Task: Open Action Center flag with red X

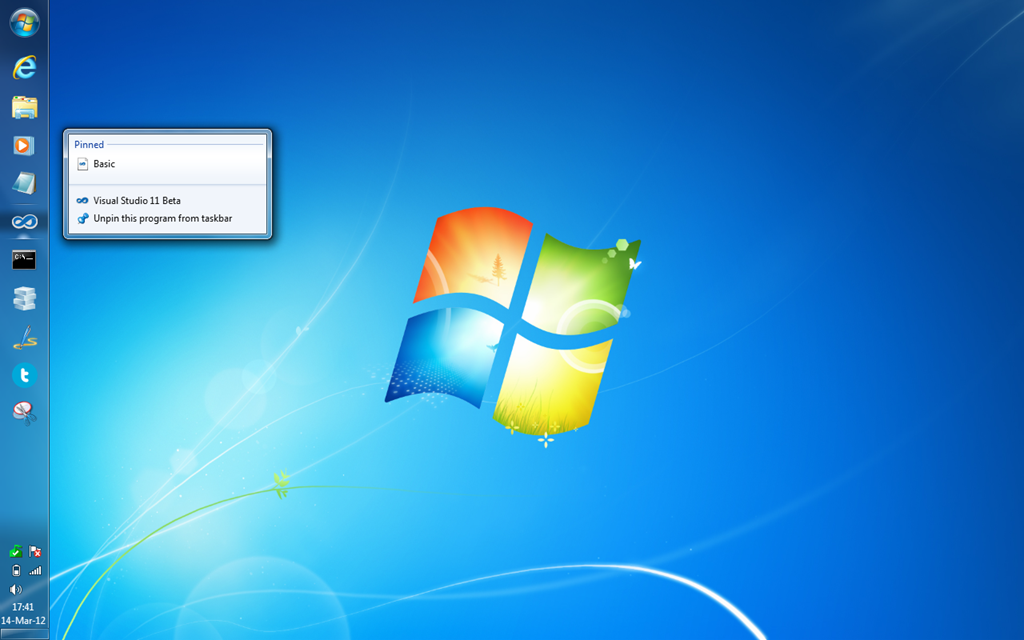Action: [x=35, y=552]
